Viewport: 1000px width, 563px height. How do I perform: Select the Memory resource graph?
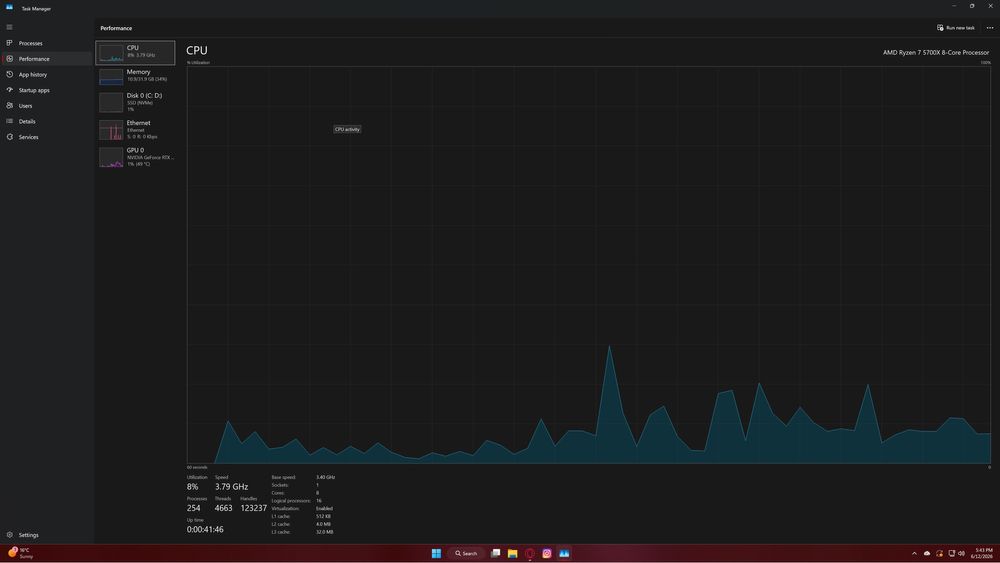135,77
